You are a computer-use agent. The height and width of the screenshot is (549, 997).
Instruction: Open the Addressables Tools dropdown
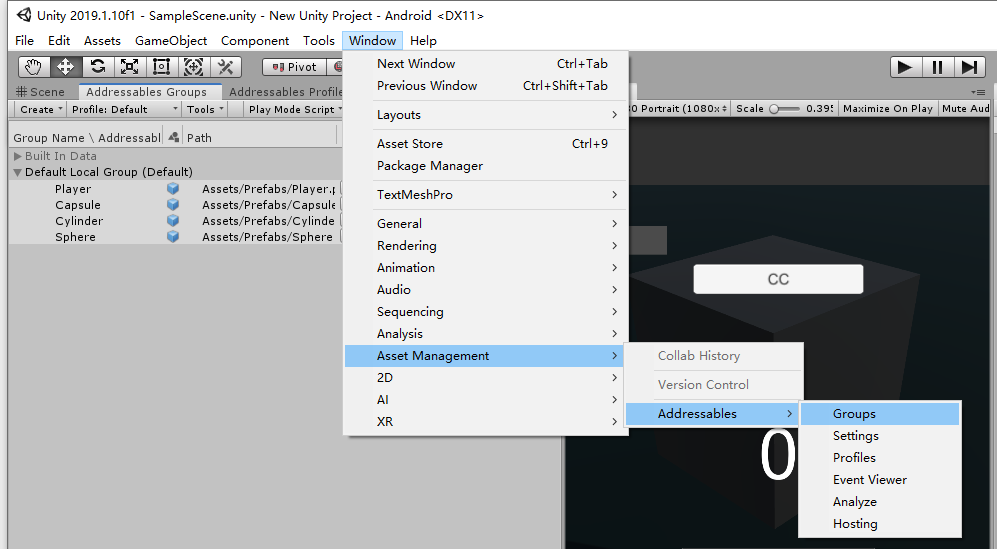click(x=205, y=109)
